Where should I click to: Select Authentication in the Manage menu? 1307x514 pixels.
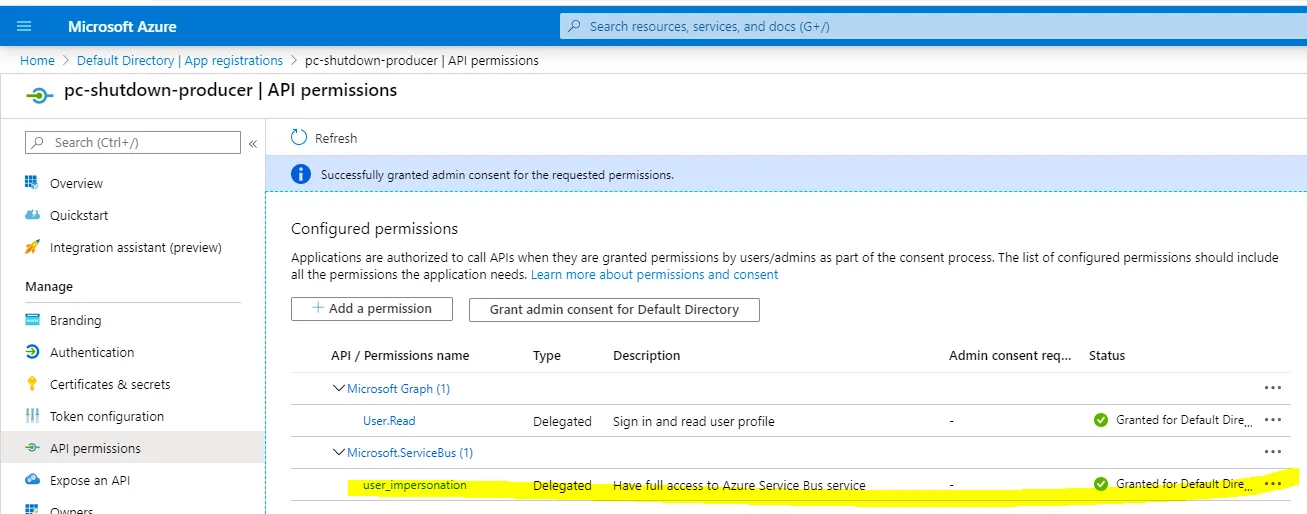coord(92,353)
